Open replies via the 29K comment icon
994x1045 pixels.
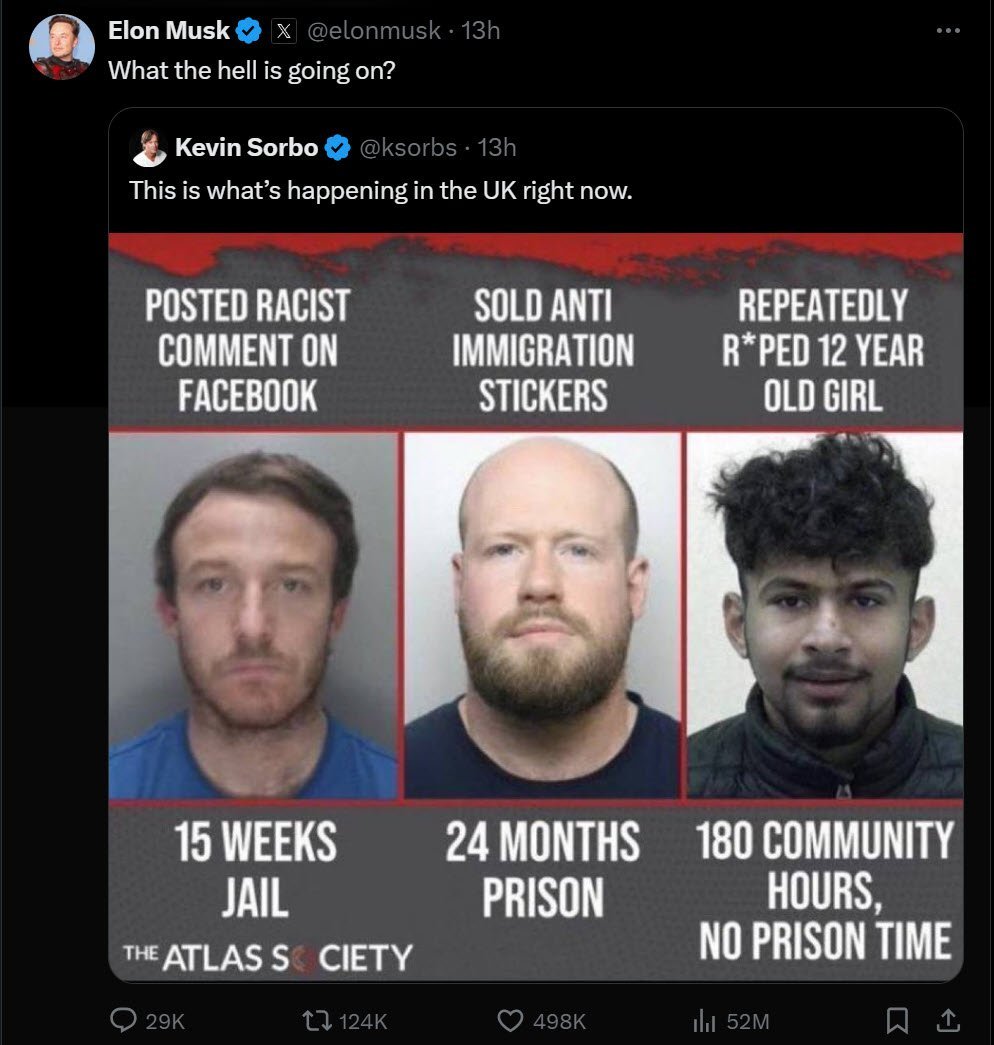tap(123, 1020)
